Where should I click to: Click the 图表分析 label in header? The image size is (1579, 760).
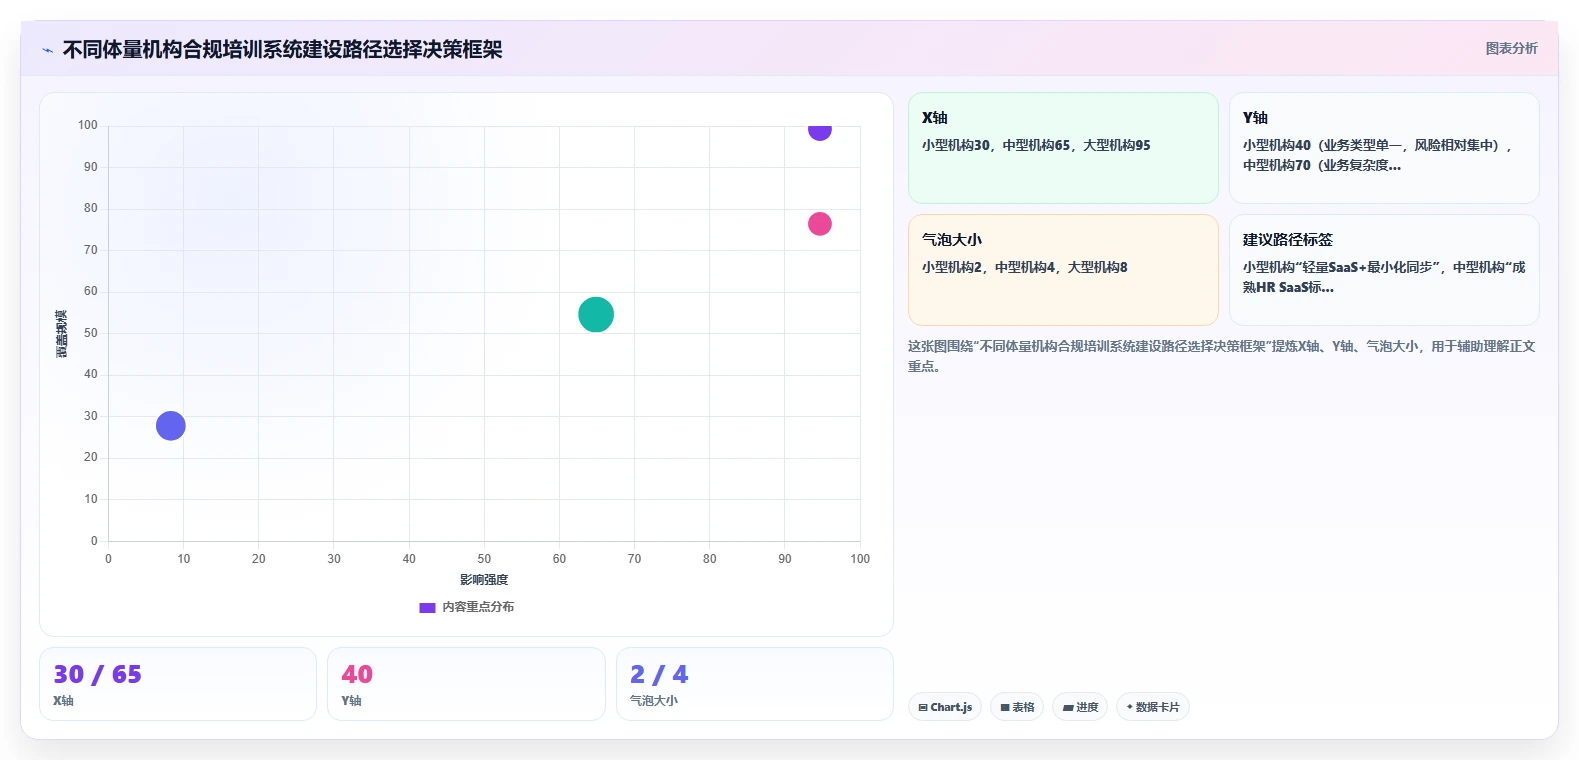tap(1511, 48)
